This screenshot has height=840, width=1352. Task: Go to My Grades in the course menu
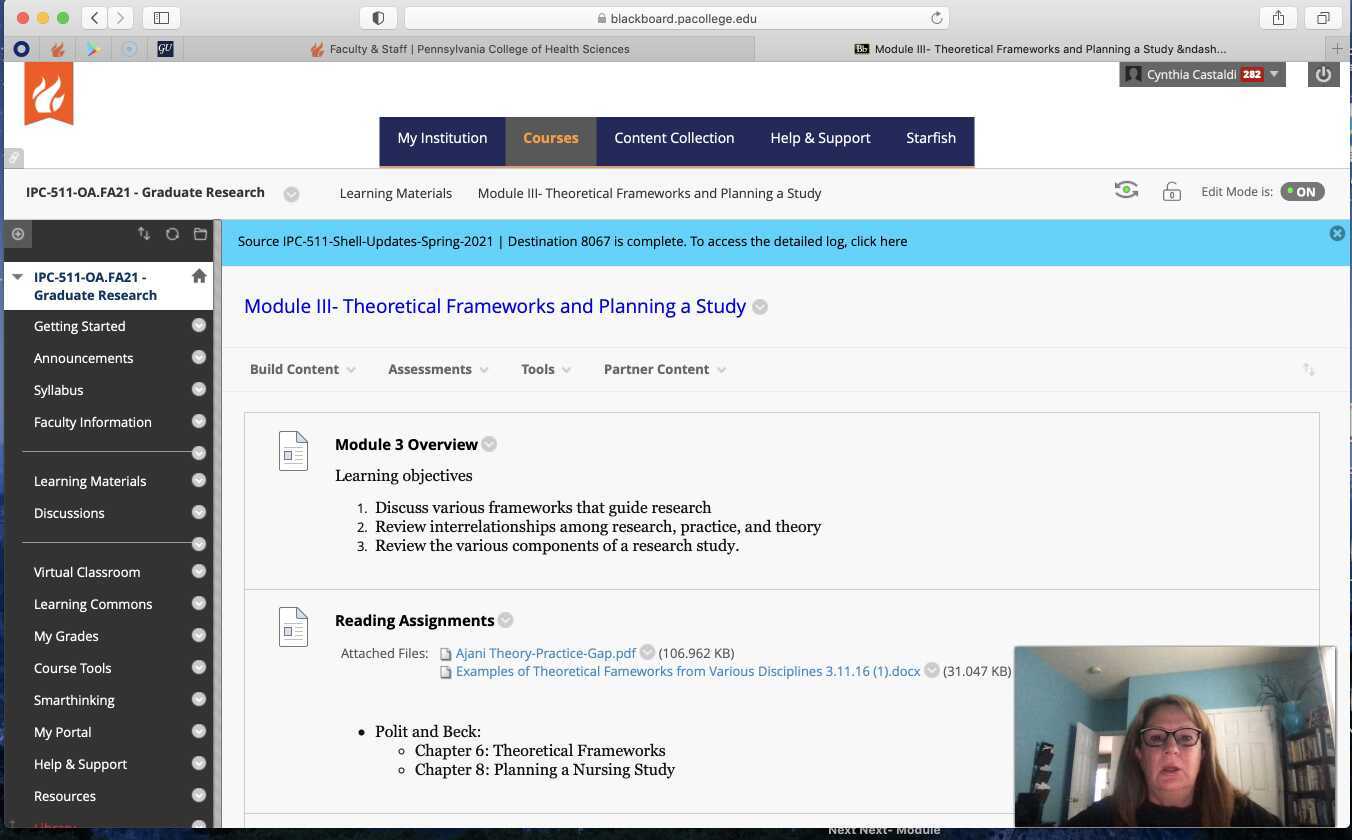pyautogui.click(x=66, y=636)
